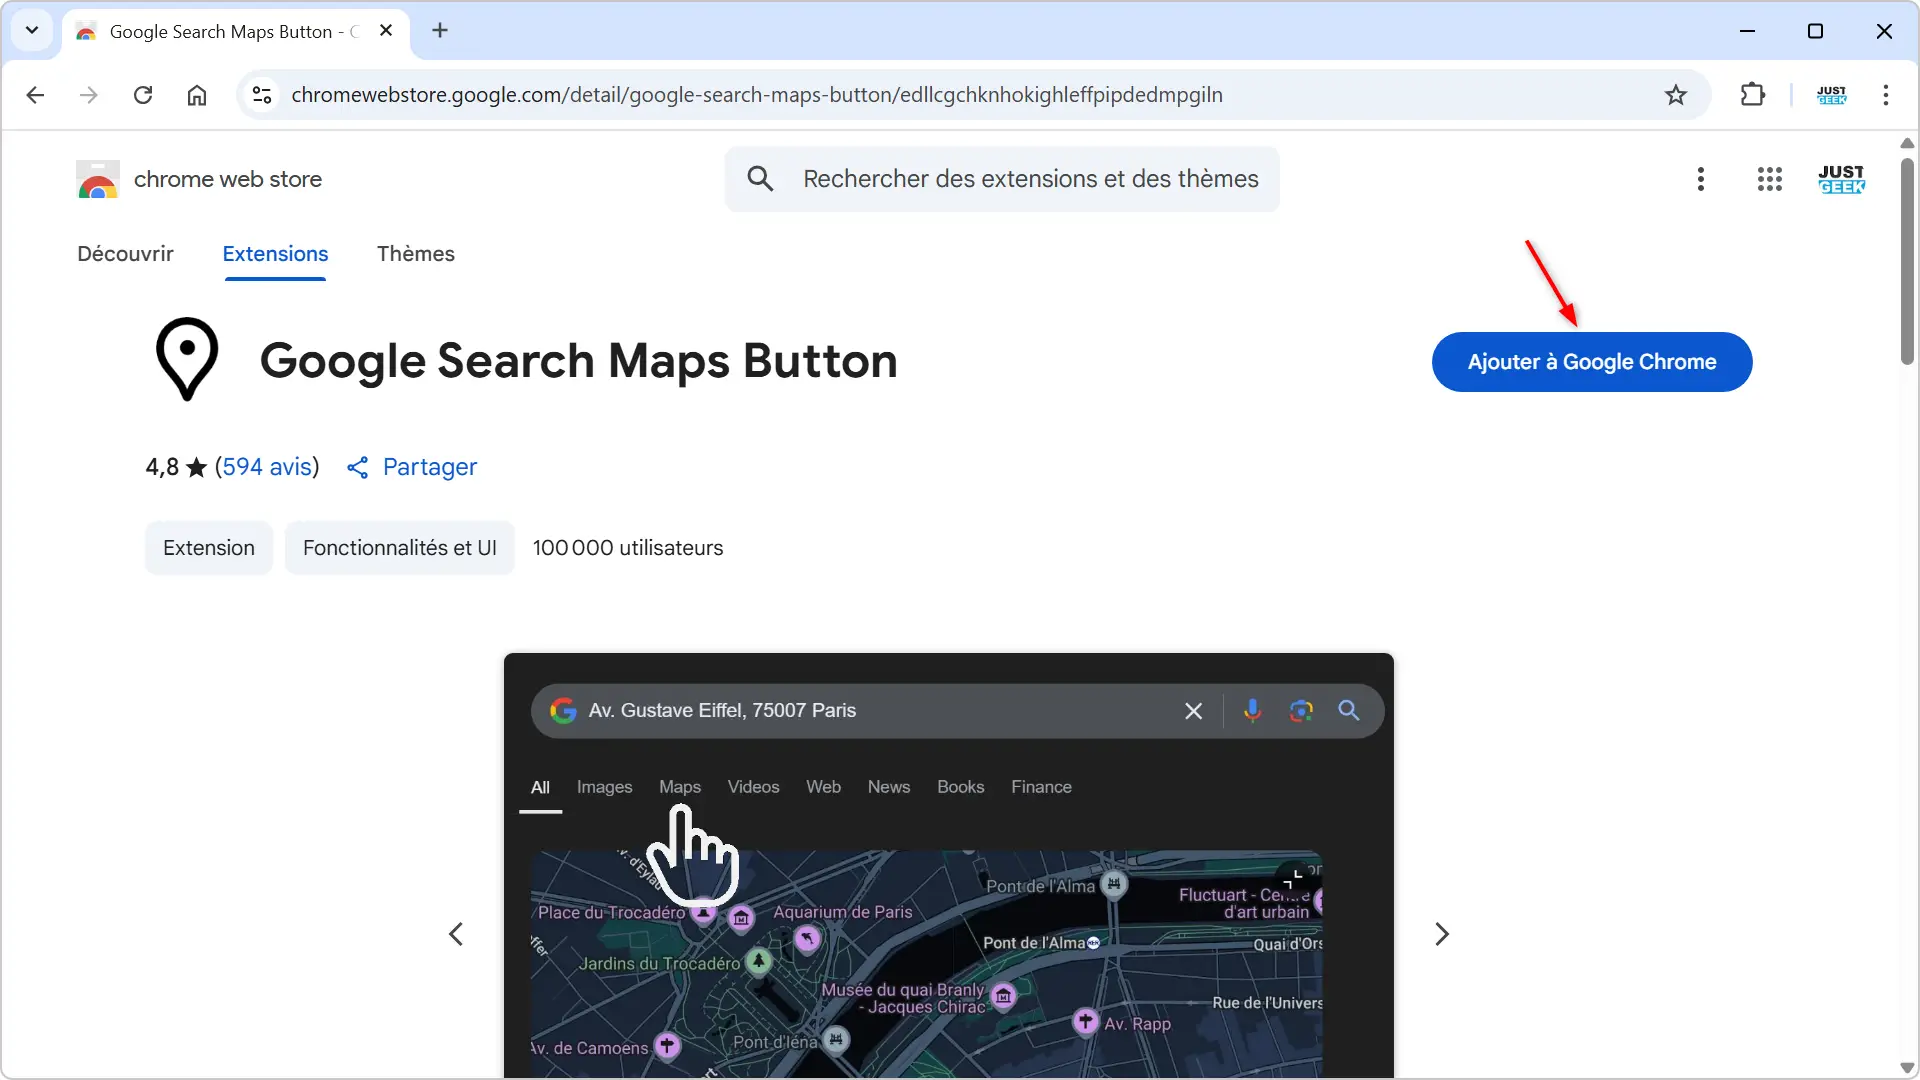1920x1080 pixels.
Task: Switch to the Extensions tab
Action: tap(275, 254)
